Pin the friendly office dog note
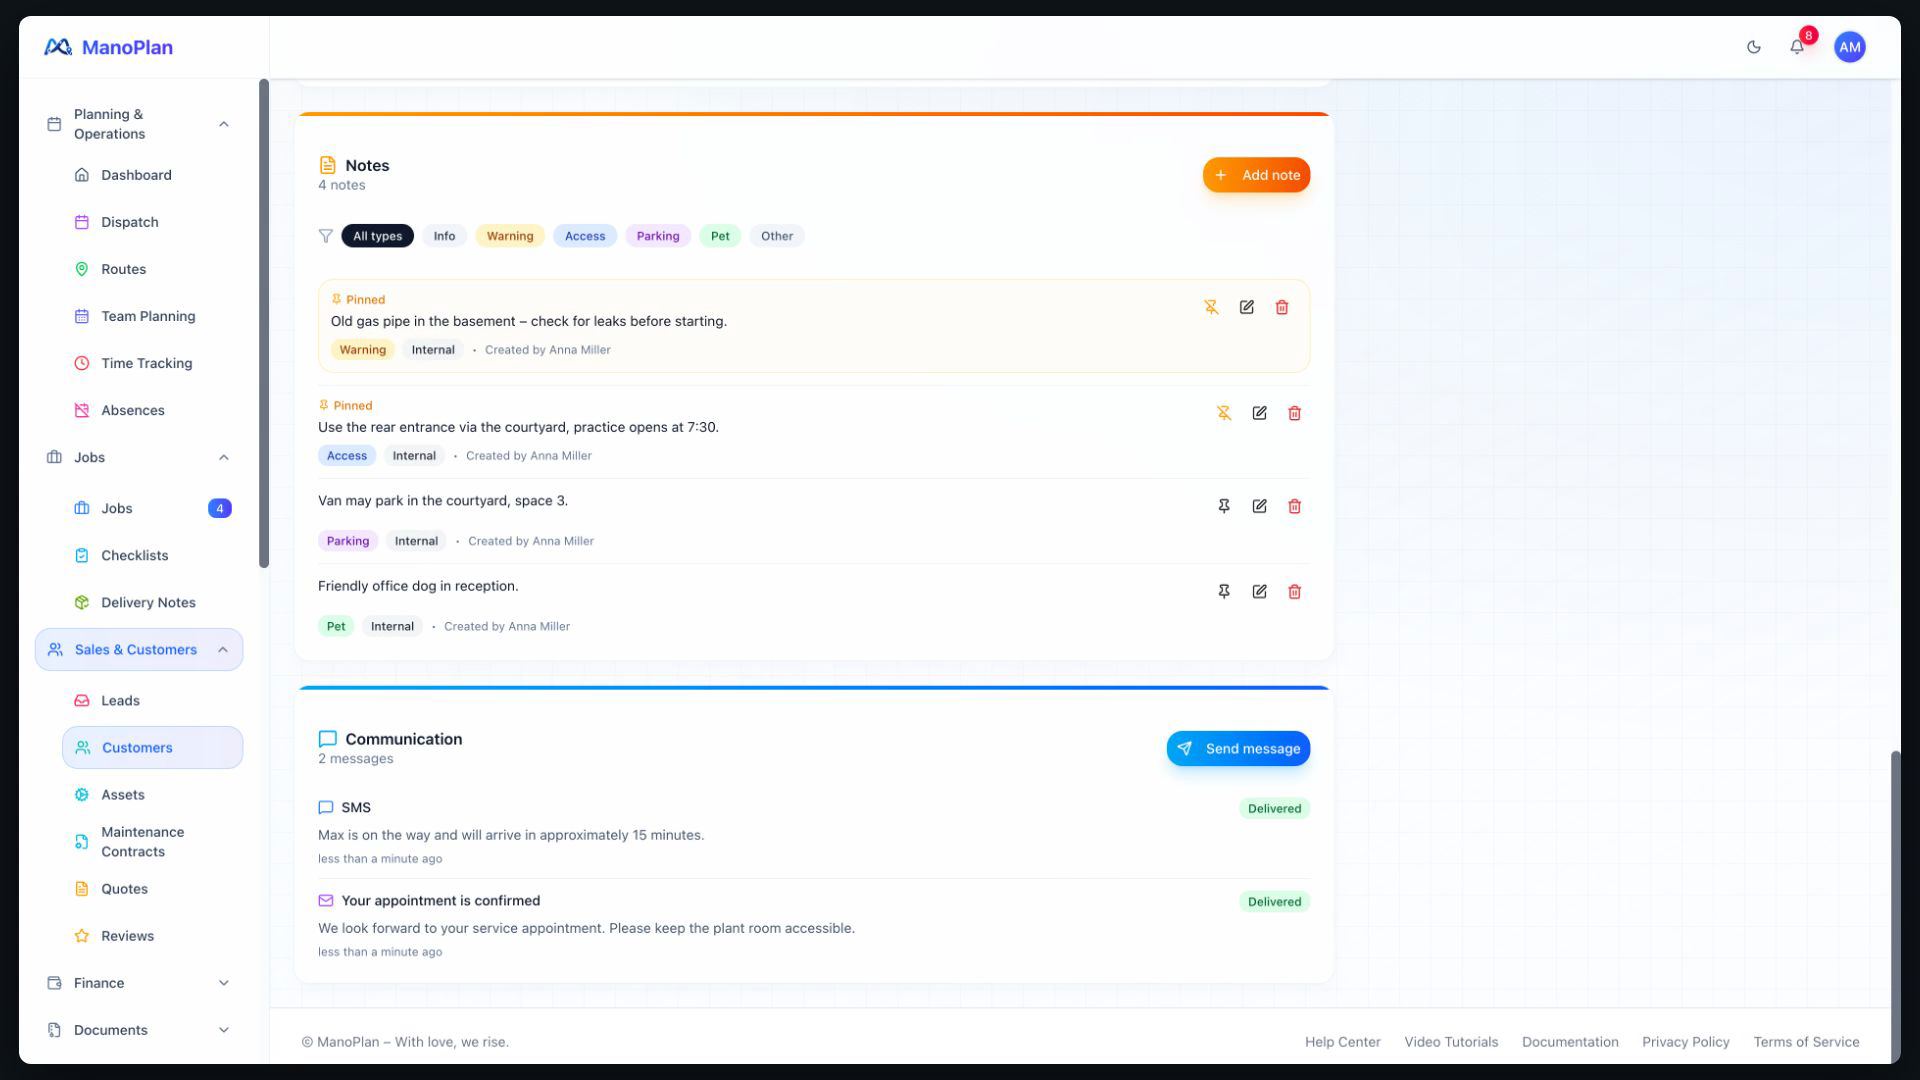The height and width of the screenshot is (1080, 1920). [1224, 592]
